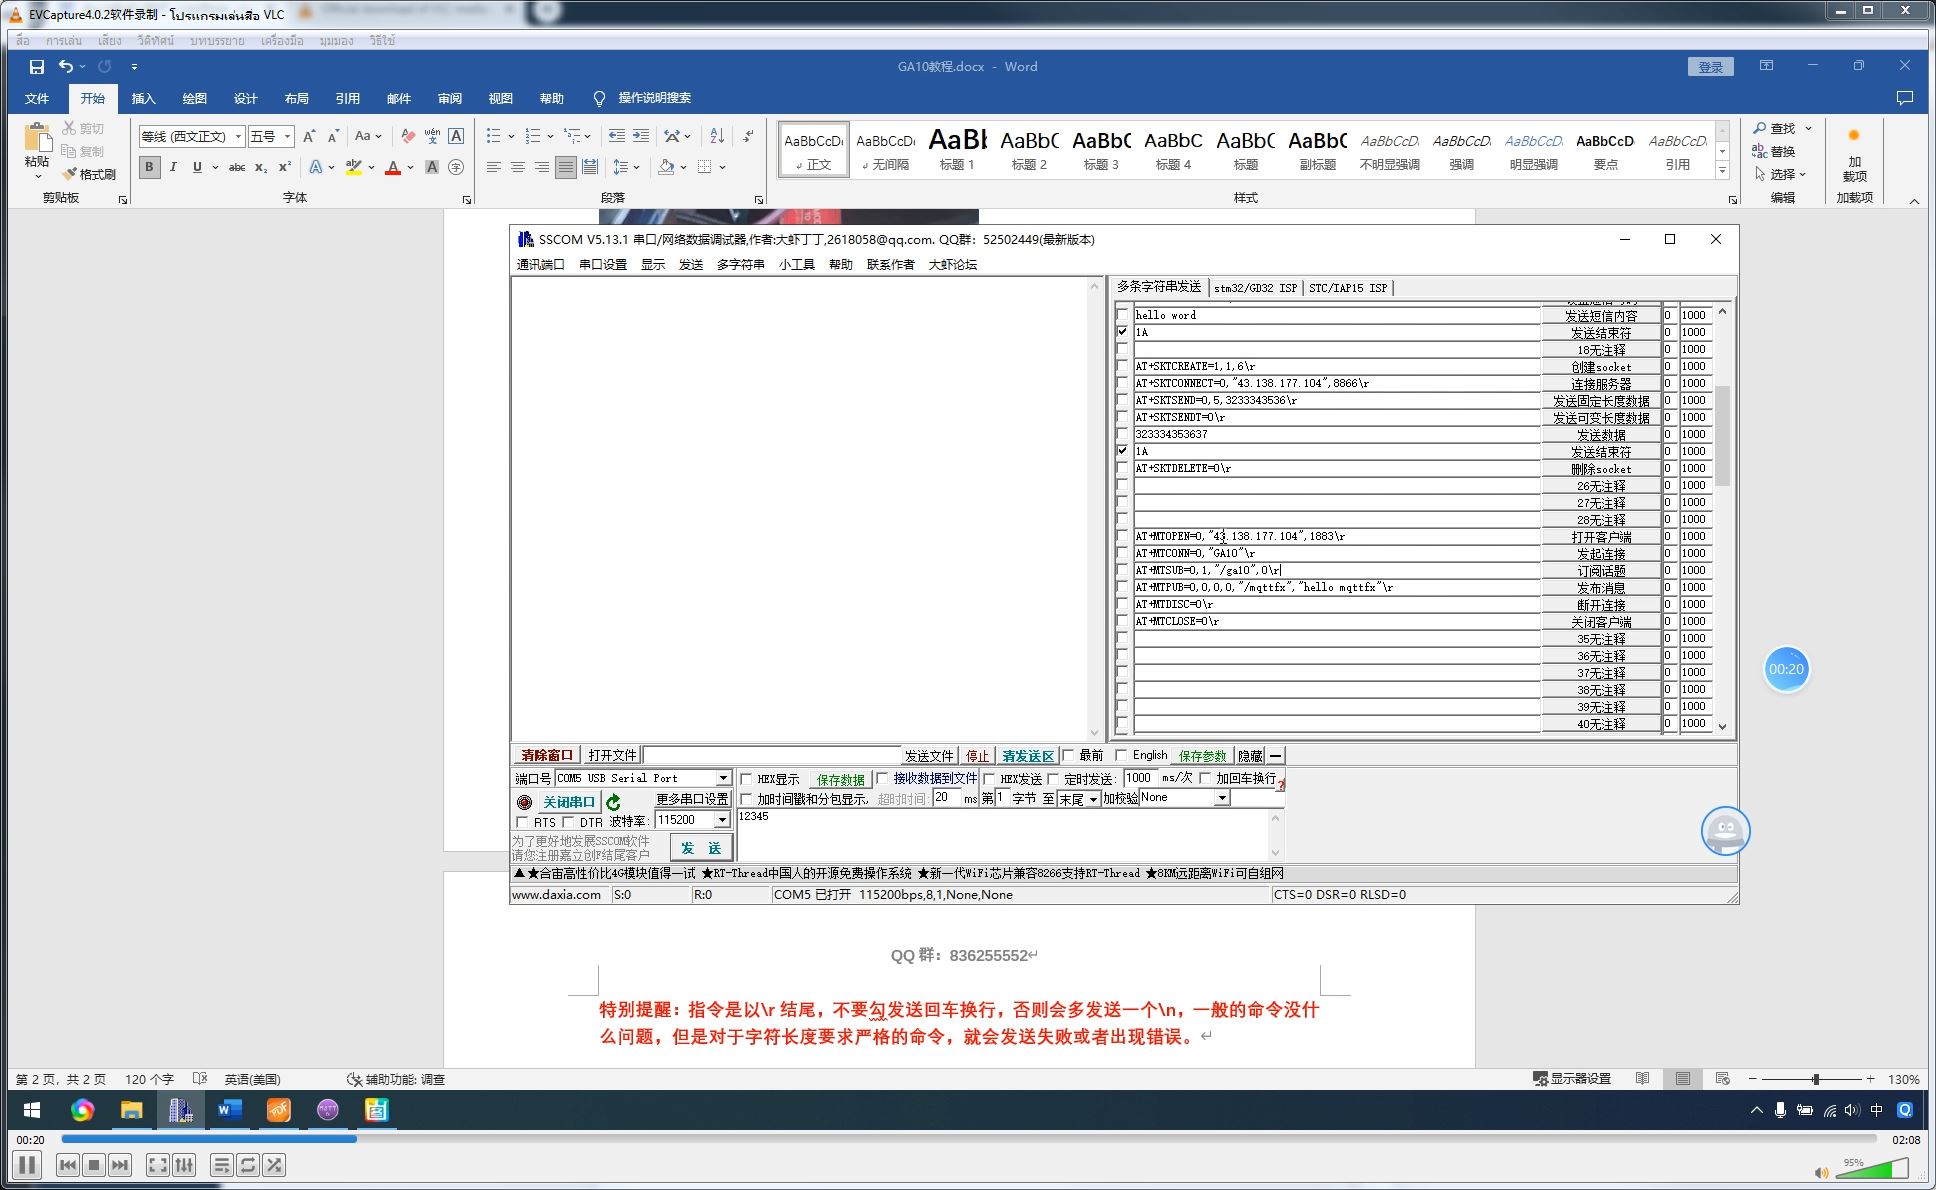Toggle the RTS checkbox

(x=521, y=822)
